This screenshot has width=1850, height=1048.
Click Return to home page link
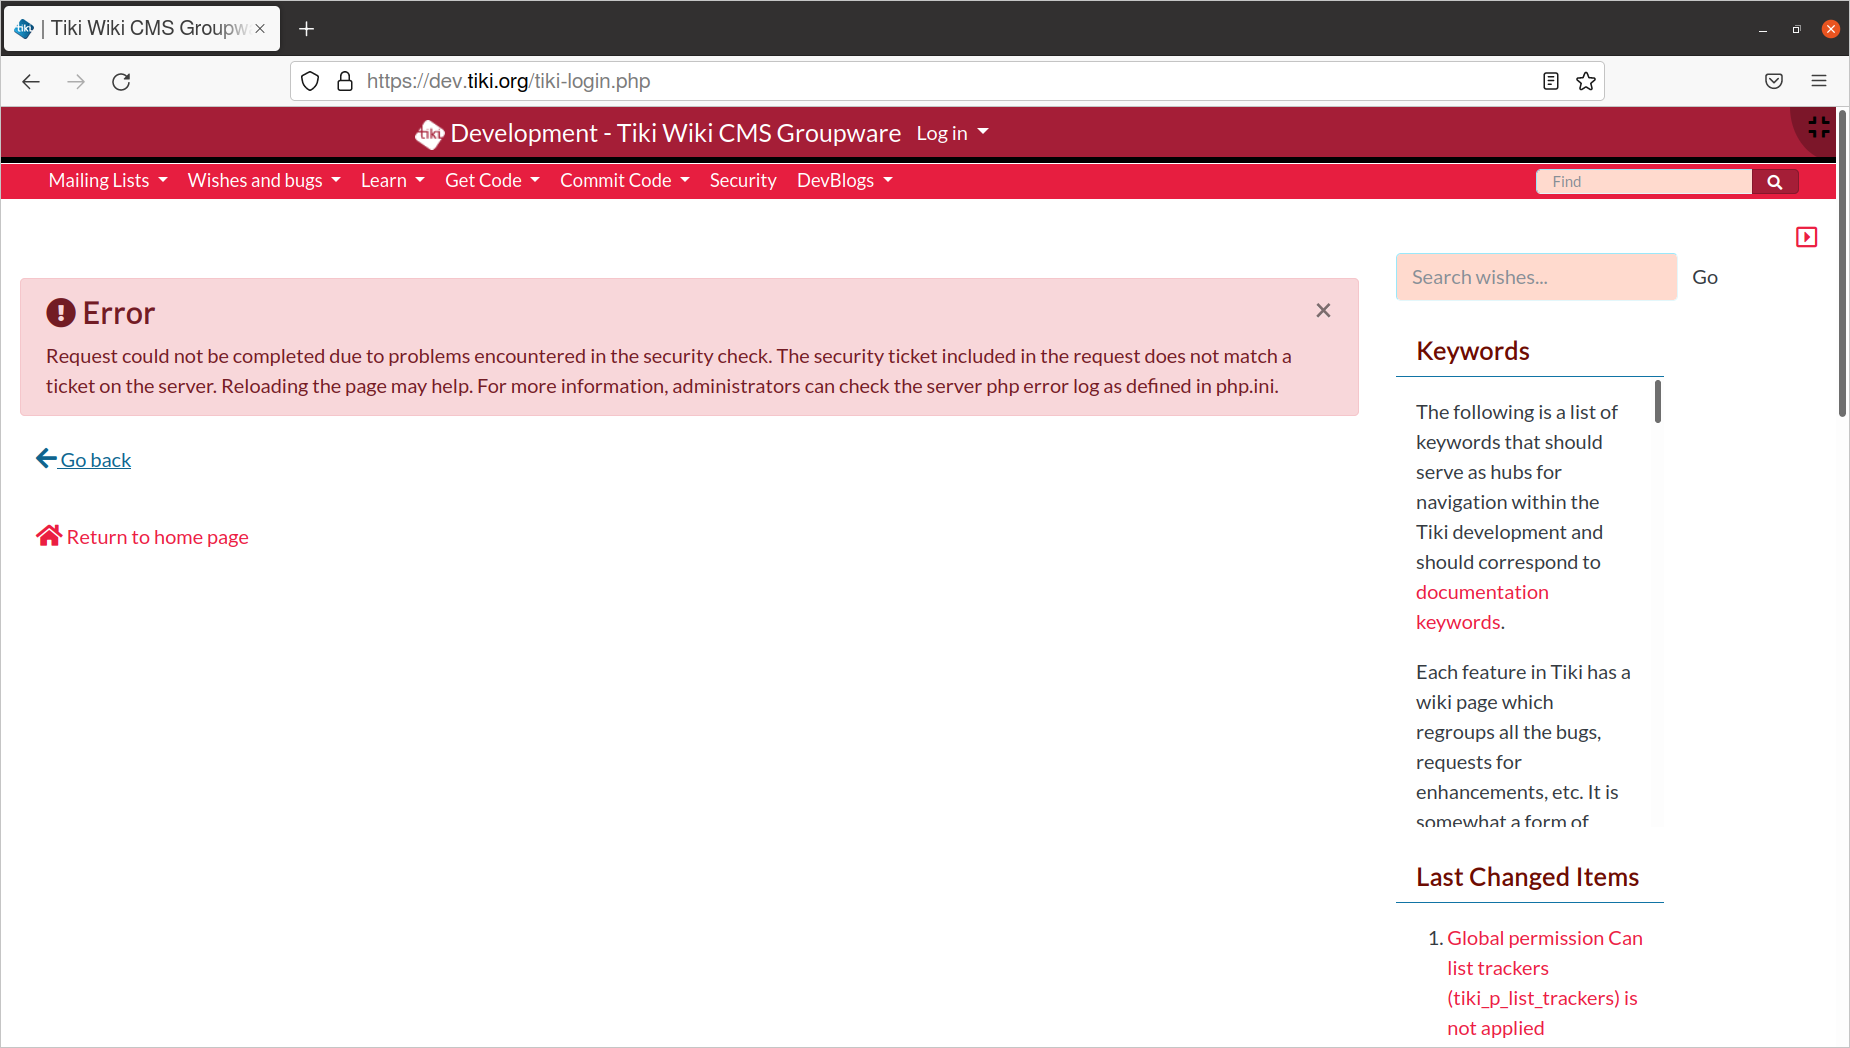(x=142, y=537)
